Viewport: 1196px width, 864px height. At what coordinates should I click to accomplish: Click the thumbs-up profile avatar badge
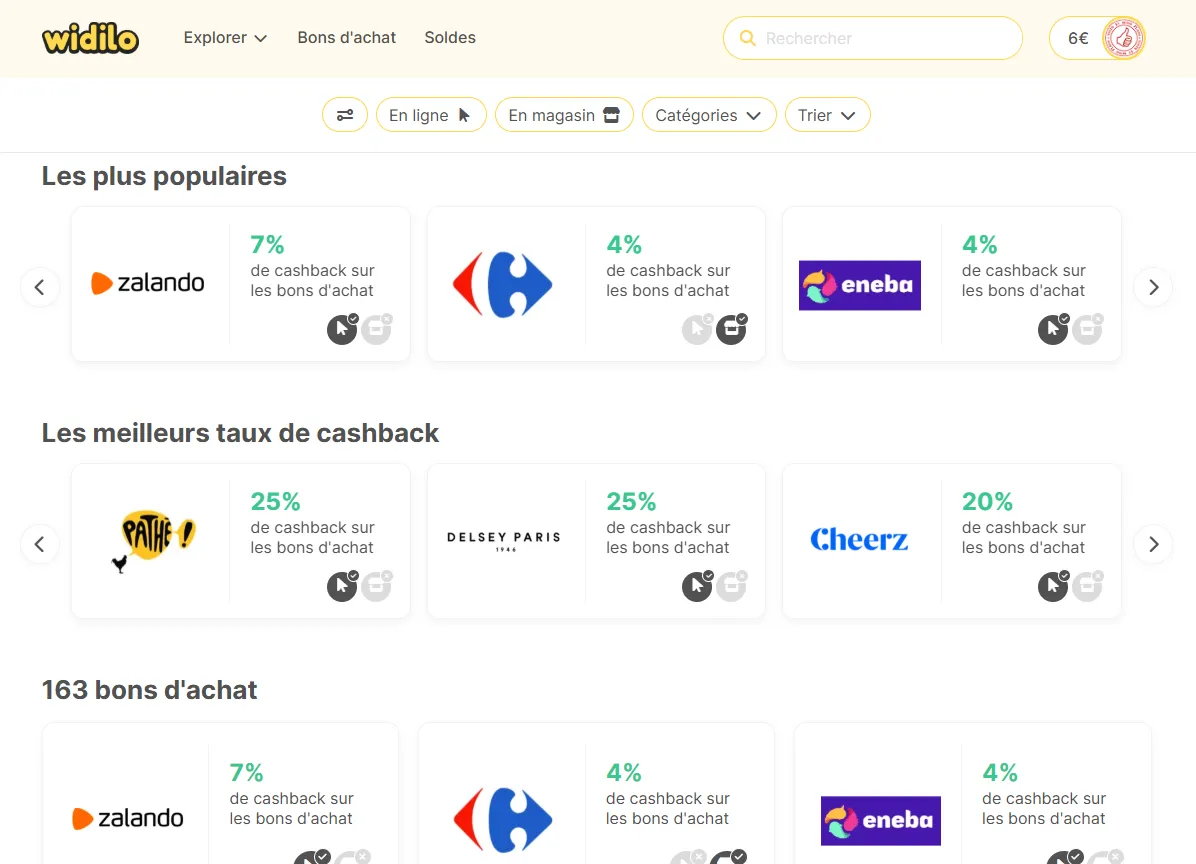[1123, 38]
